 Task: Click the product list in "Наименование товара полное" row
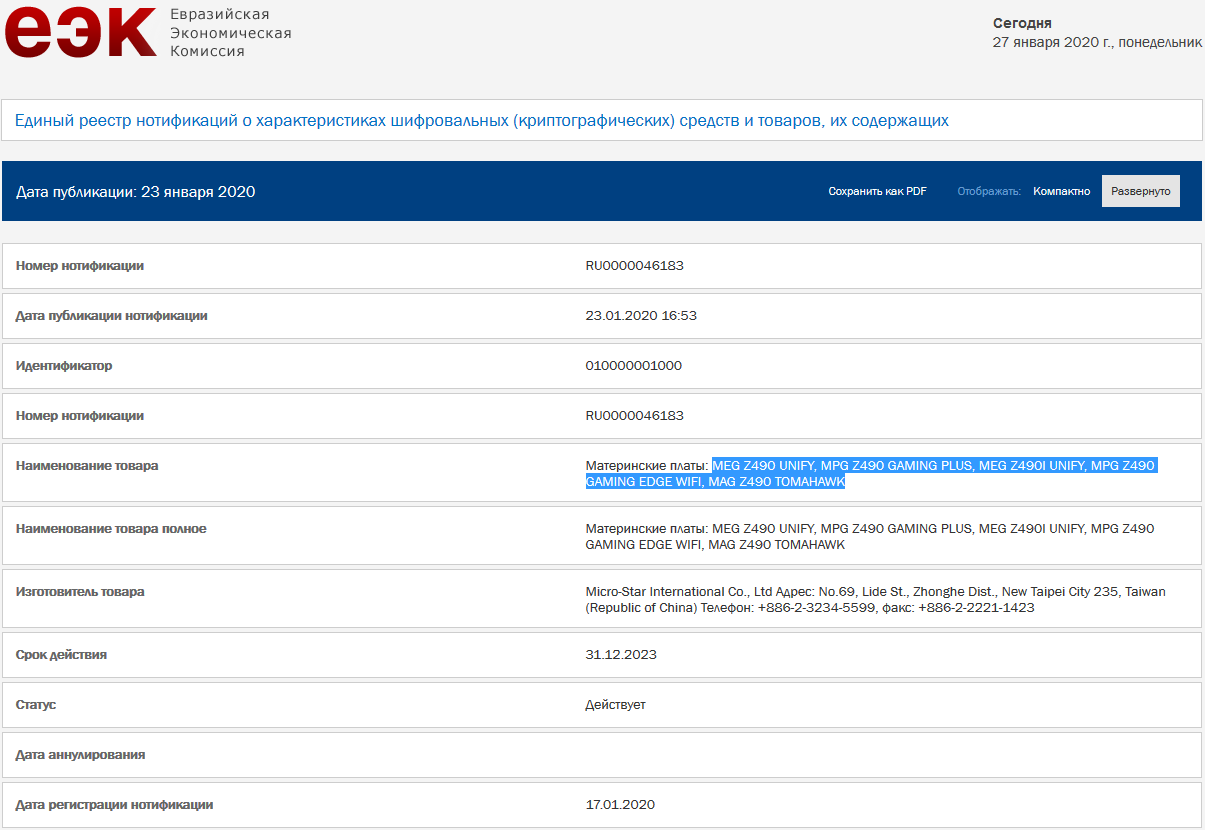870,536
